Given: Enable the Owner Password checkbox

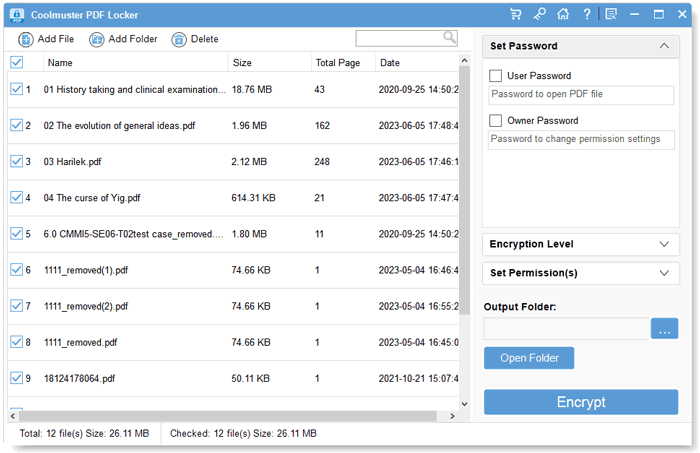Looking at the screenshot, I should 496,121.
